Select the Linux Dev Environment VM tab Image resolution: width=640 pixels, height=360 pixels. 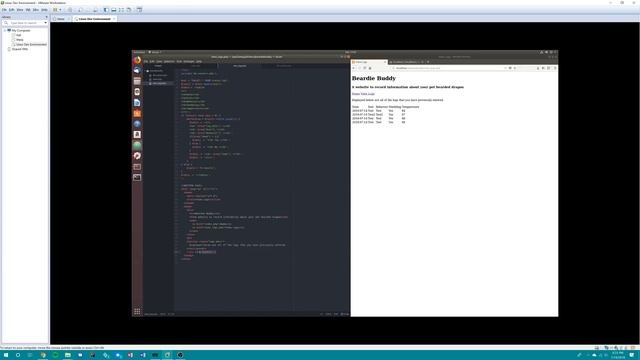coord(95,19)
